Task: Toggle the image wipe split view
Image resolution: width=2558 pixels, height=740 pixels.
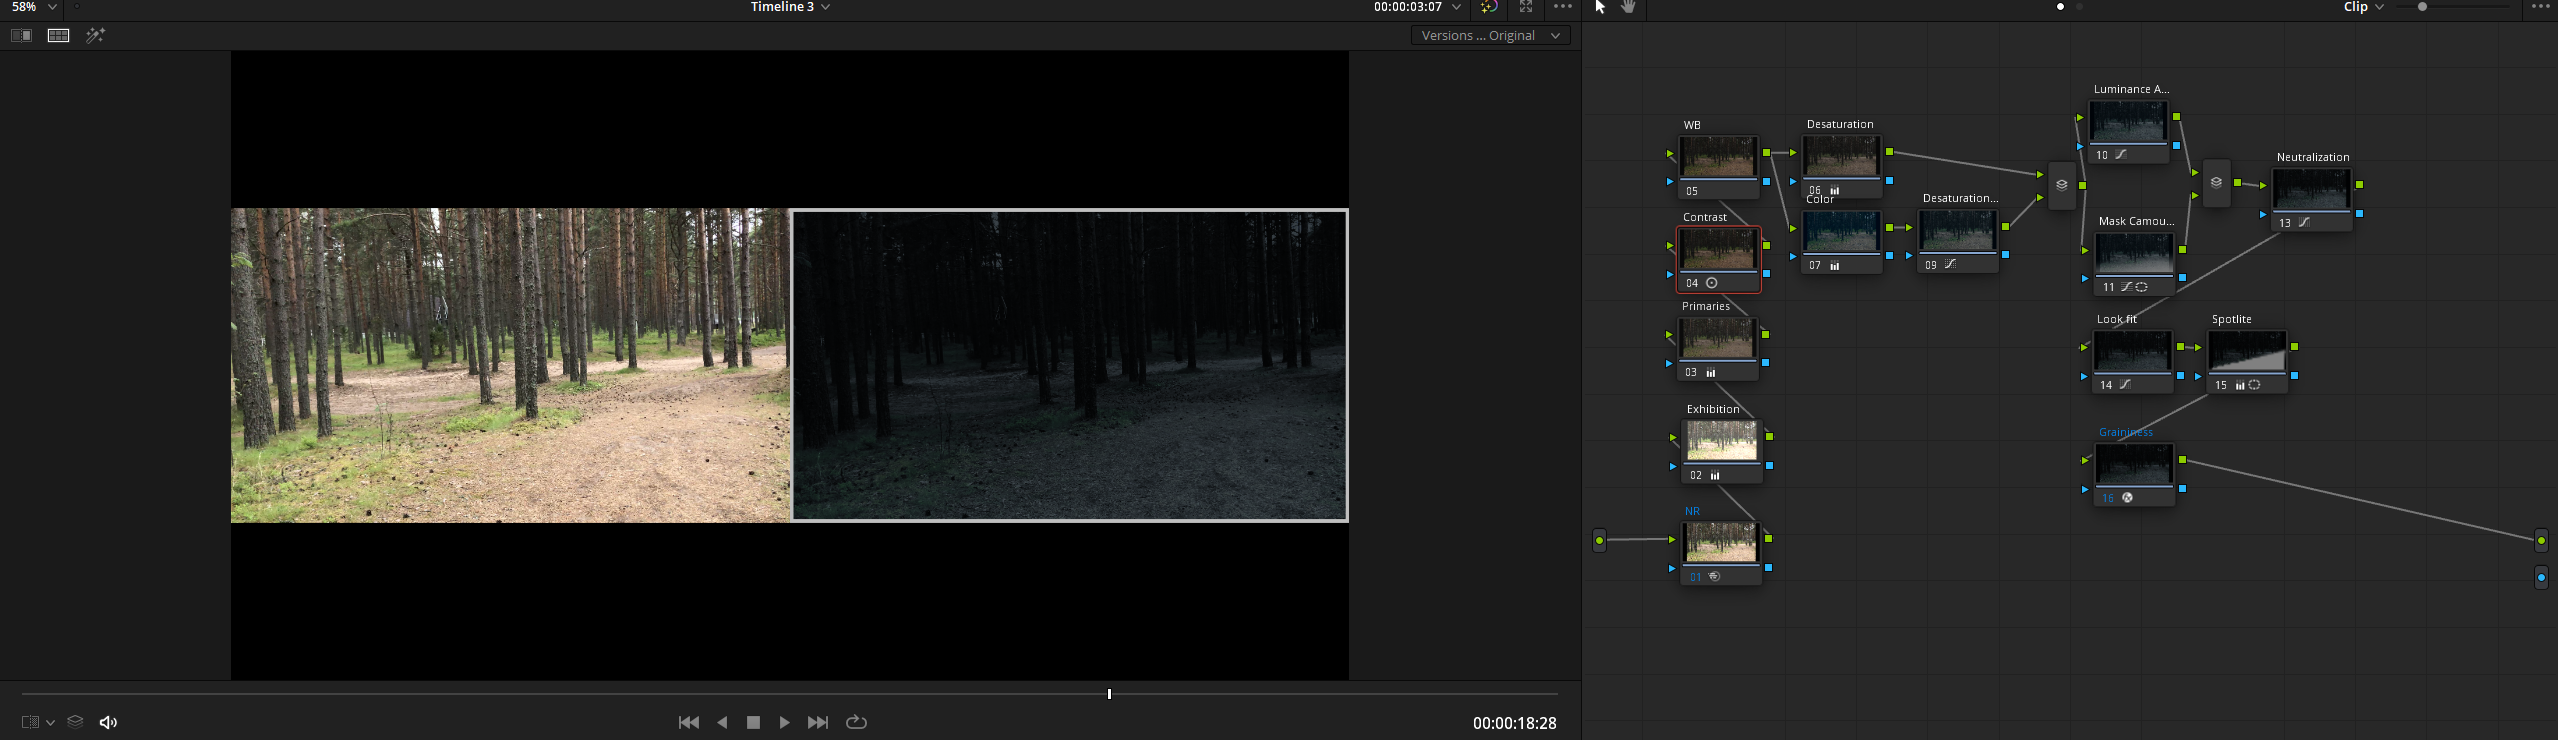Action: 21,35
